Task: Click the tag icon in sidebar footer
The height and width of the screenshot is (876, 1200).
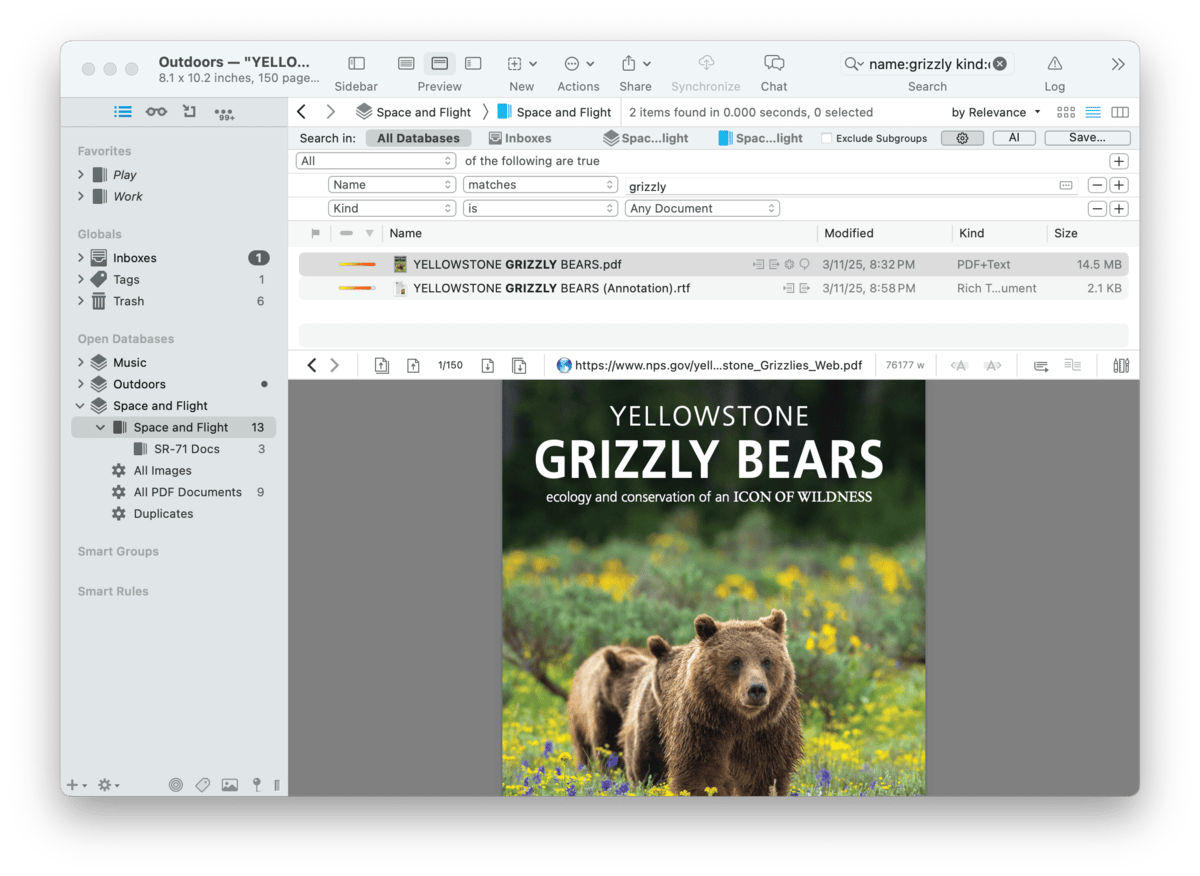Action: click(x=202, y=785)
